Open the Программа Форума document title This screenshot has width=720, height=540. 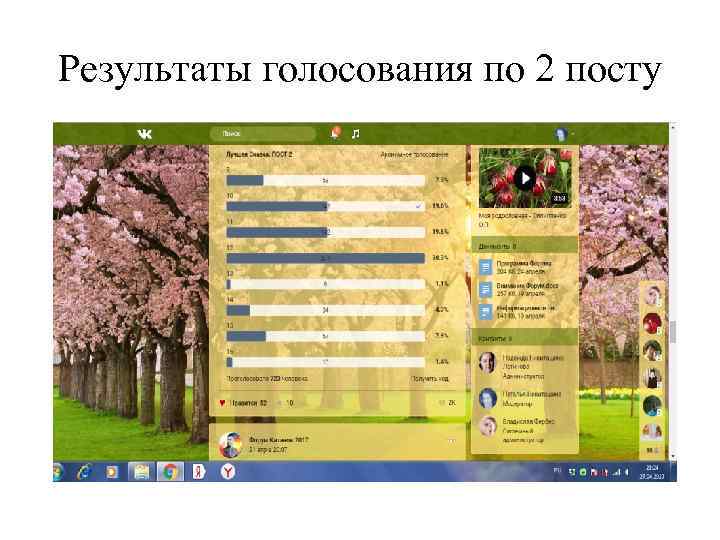524,264
